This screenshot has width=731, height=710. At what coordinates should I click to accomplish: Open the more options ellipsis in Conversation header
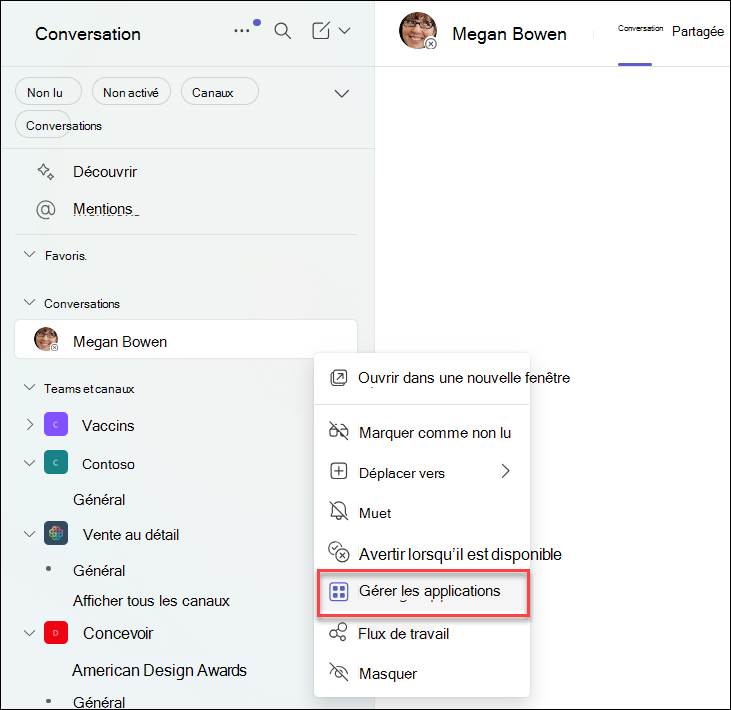pos(241,31)
